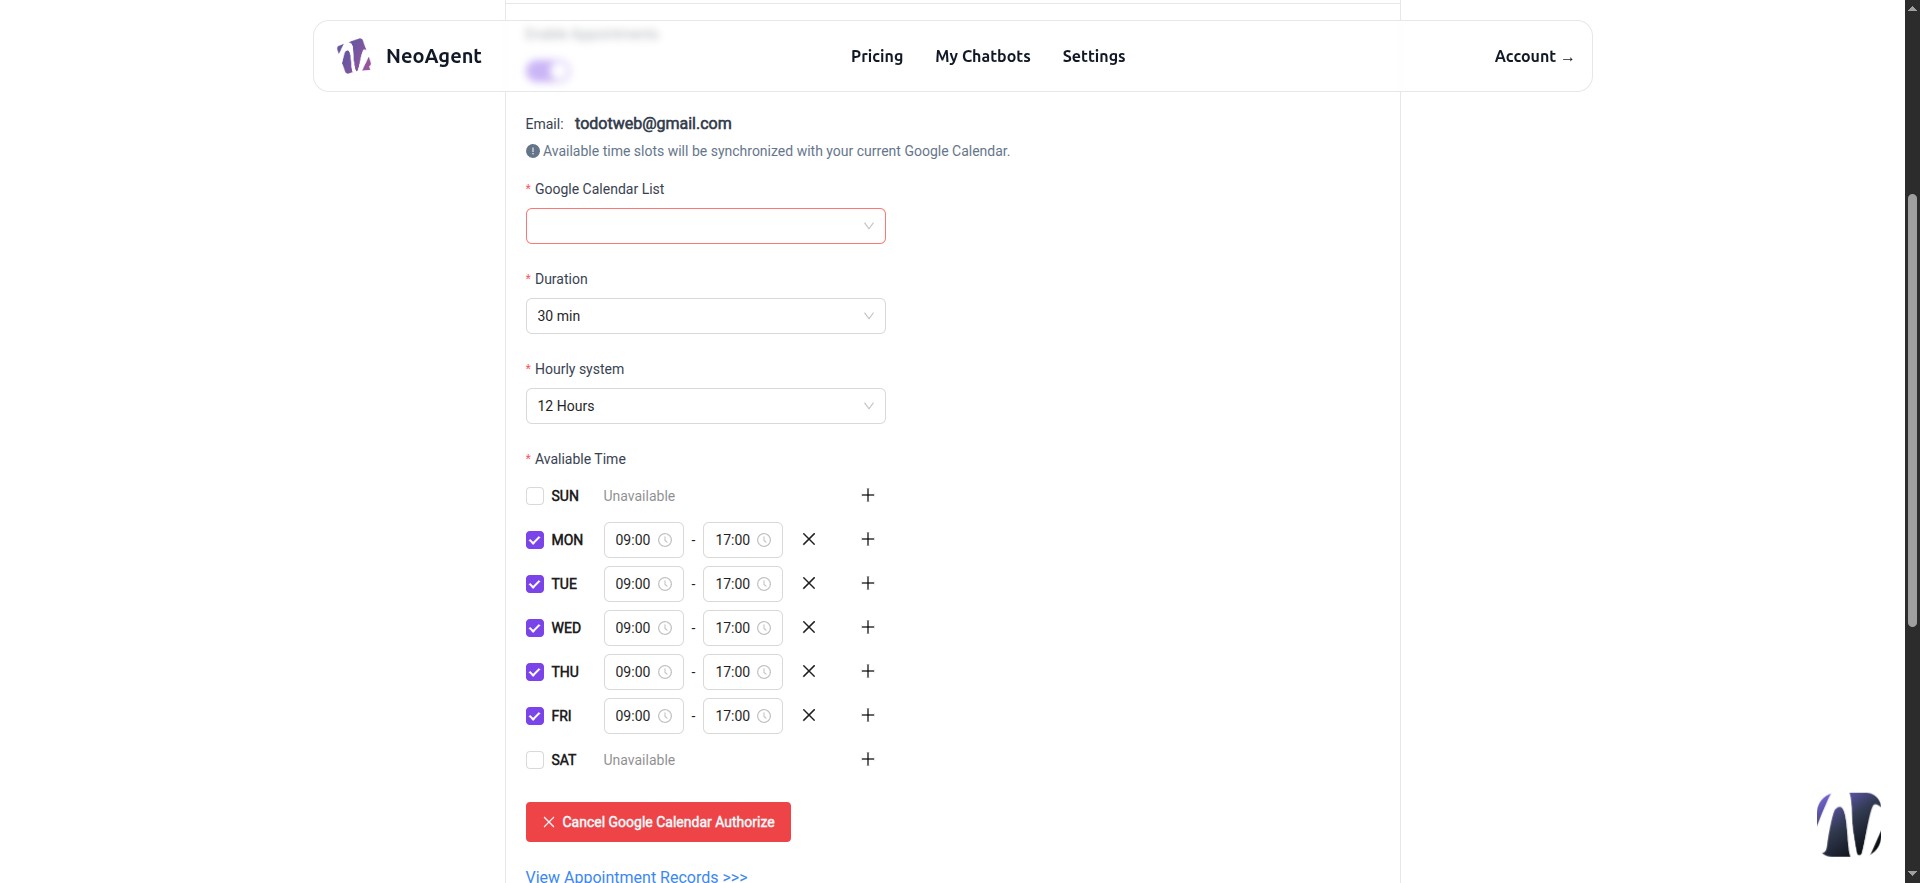Click the SAT Unavailable text
Screen dimensions: 1920x883
pyautogui.click(x=639, y=760)
